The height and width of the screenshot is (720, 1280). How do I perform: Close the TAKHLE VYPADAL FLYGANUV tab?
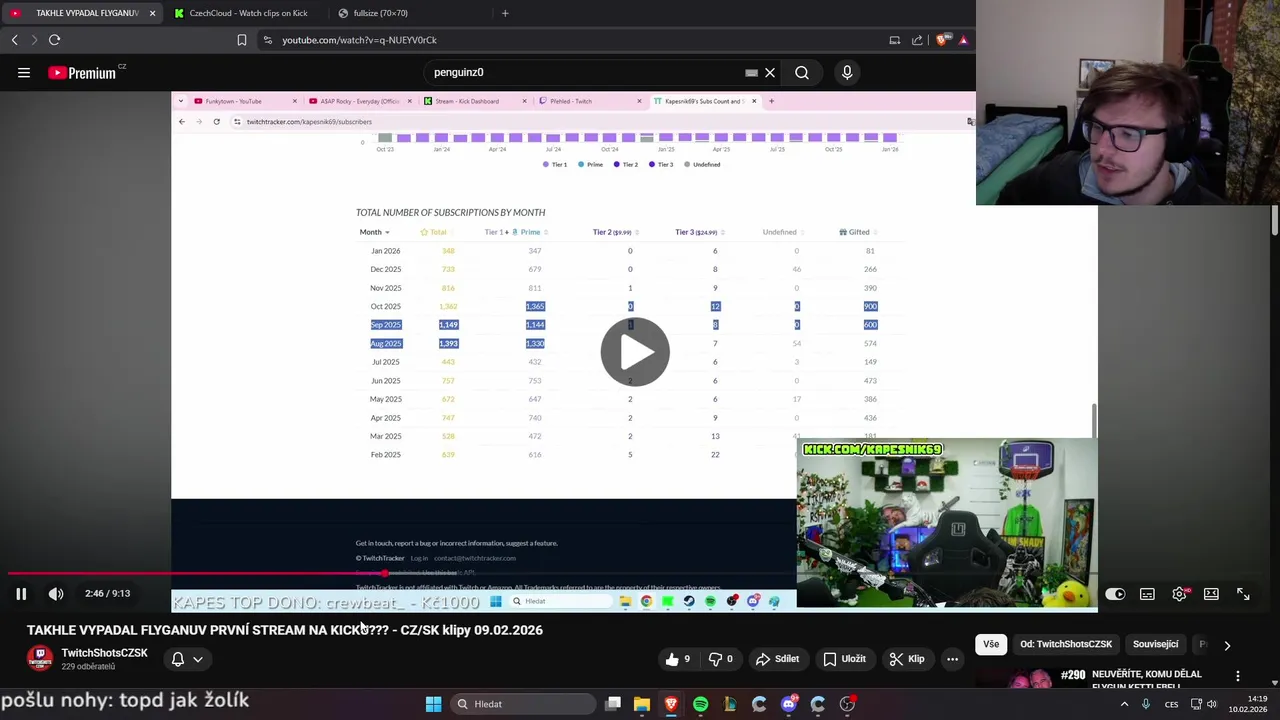click(x=152, y=13)
